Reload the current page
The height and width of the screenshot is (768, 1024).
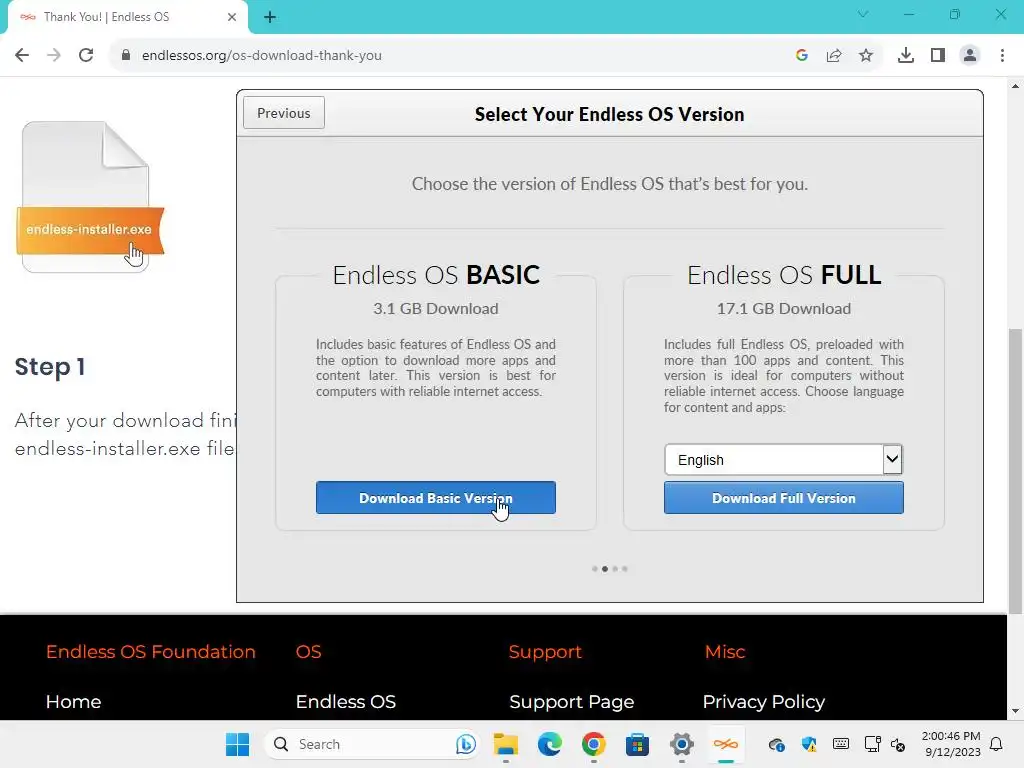click(86, 56)
